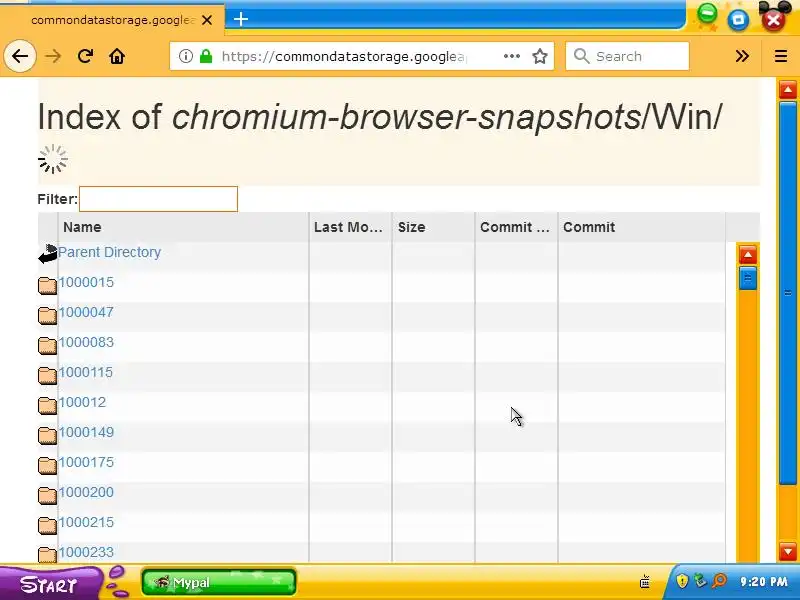This screenshot has height=600, width=800.
Task: Click the page vertical scrollbar thumb
Action: click(x=788, y=293)
